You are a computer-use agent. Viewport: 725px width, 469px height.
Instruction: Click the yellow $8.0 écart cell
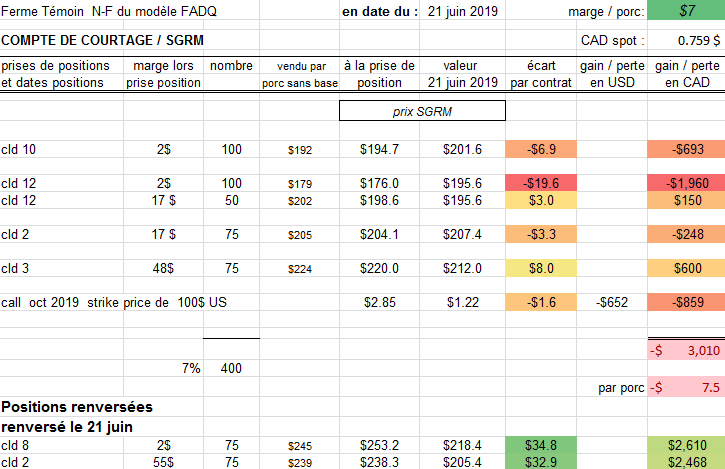541,268
